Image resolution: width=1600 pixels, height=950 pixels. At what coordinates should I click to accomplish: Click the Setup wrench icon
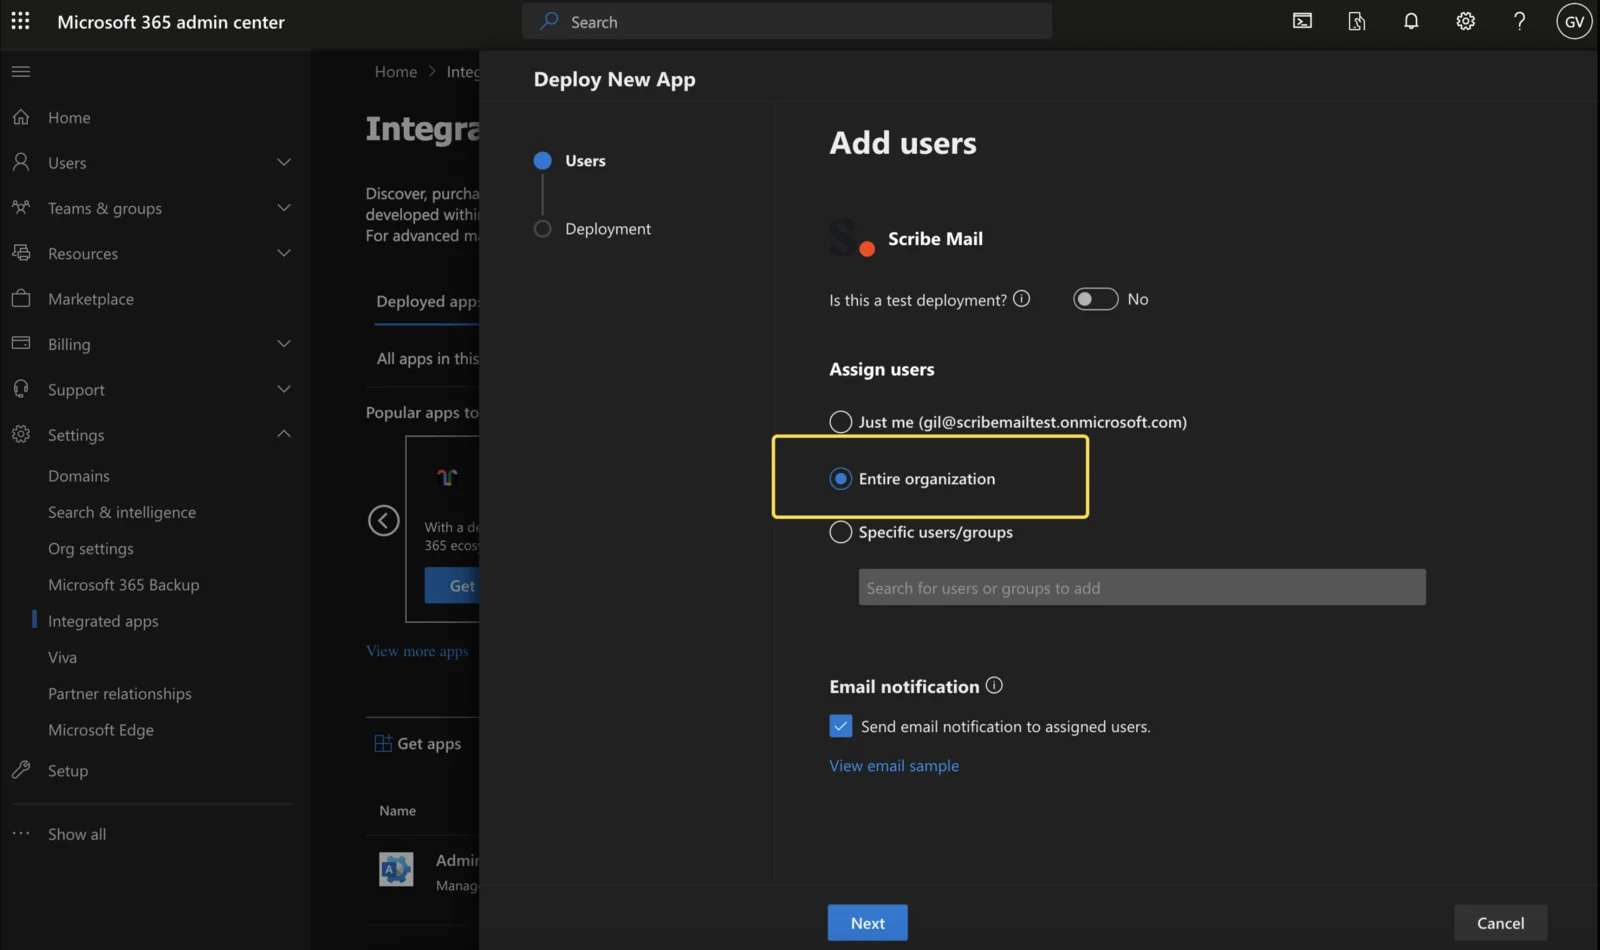[x=21, y=770]
